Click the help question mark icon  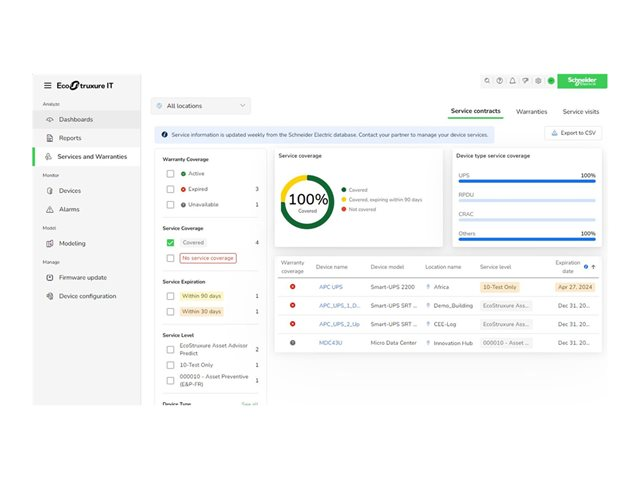click(500, 81)
